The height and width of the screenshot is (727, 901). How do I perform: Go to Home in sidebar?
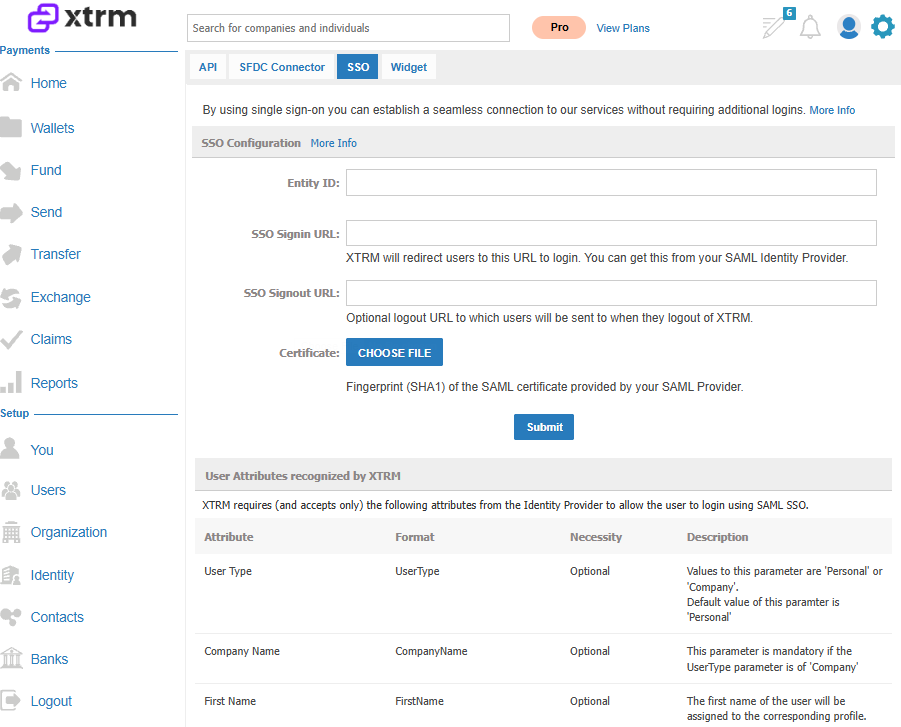[49, 83]
